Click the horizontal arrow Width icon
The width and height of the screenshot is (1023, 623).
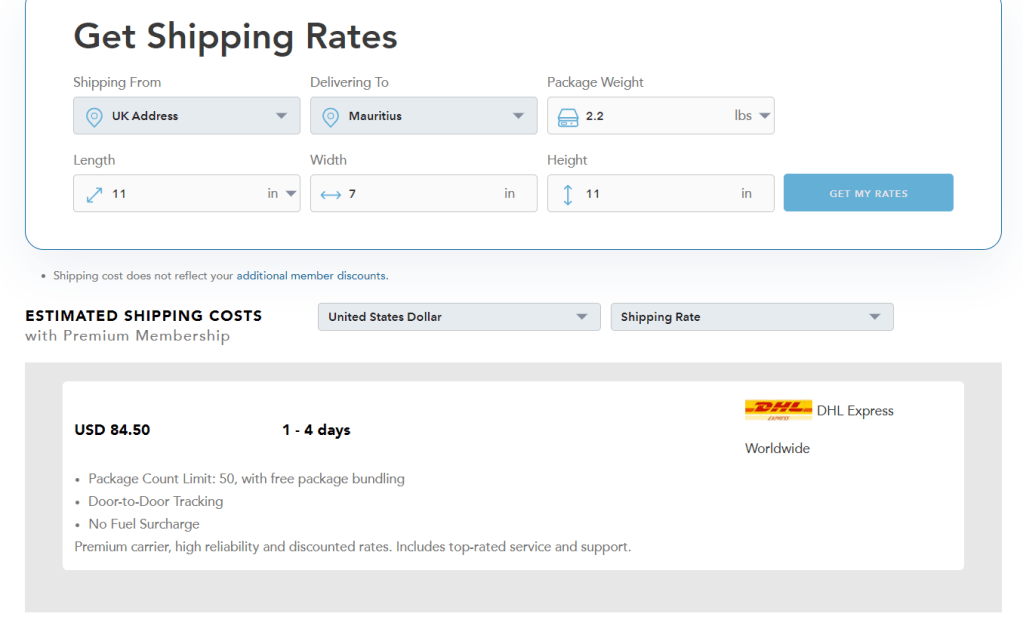point(331,194)
